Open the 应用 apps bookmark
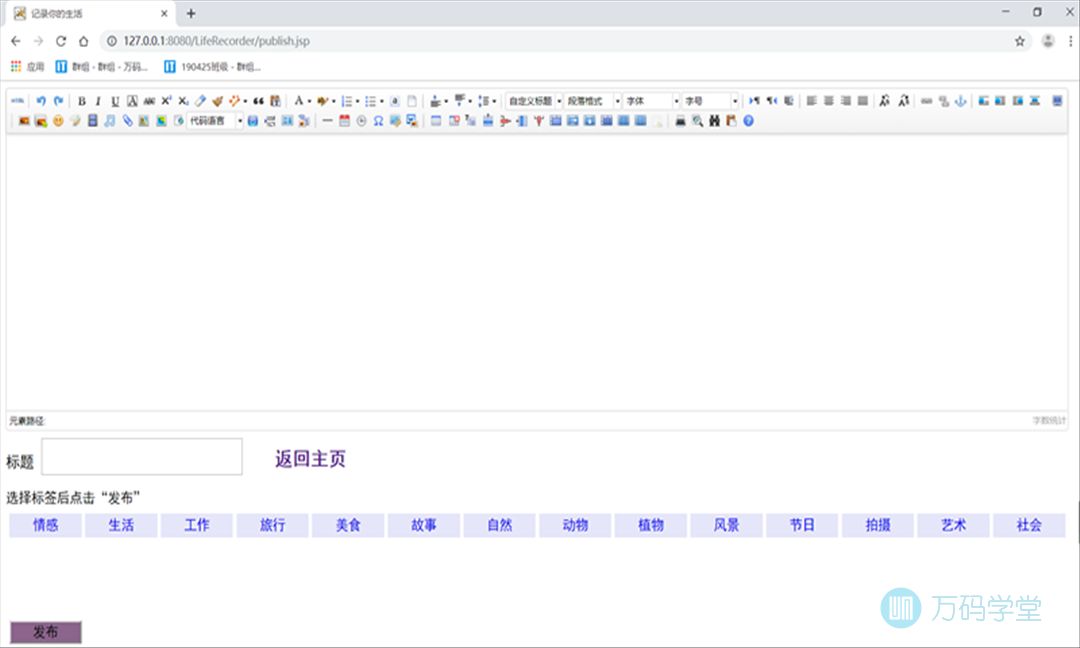 tap(28, 67)
